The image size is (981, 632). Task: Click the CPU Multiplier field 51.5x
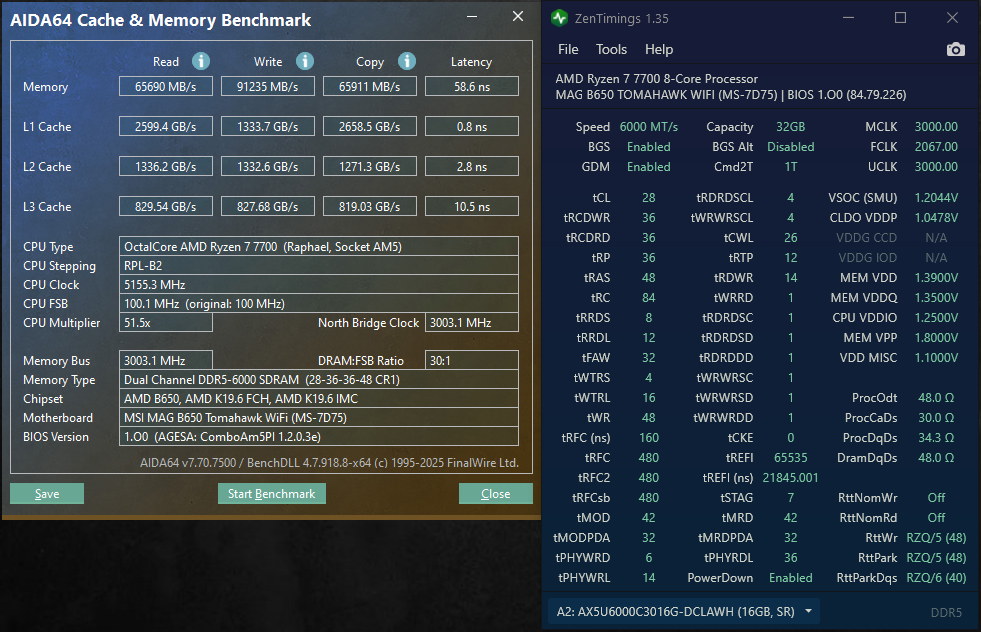click(166, 323)
